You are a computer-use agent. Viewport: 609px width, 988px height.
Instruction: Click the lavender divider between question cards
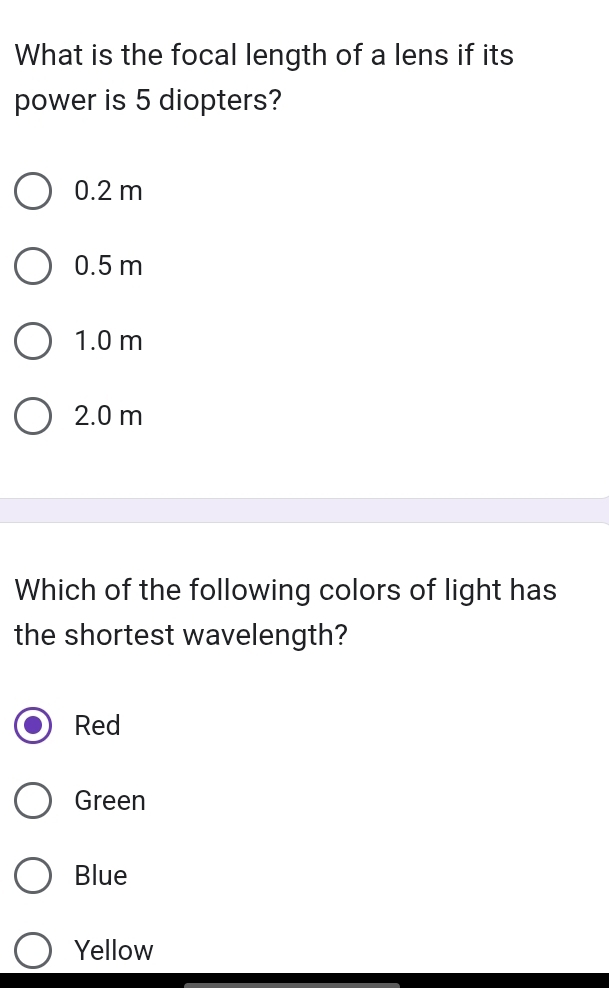tap(304, 510)
